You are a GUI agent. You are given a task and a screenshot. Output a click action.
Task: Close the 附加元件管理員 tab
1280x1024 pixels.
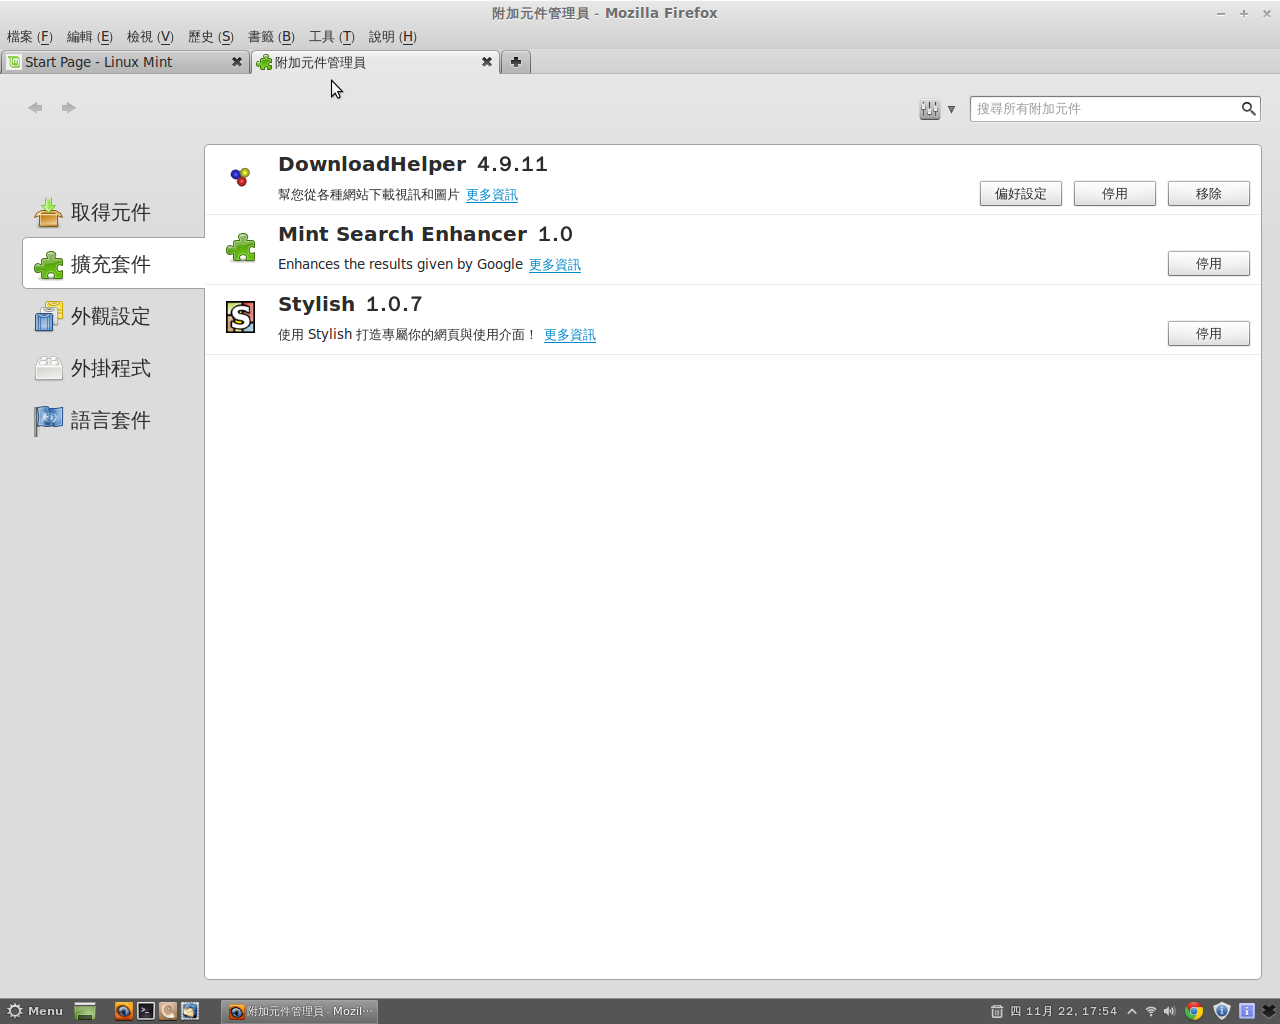(x=487, y=62)
